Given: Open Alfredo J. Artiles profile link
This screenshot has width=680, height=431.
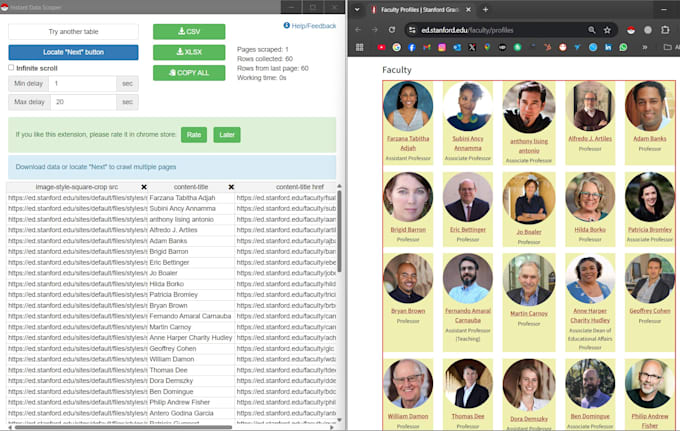Looking at the screenshot, I should pos(590,139).
